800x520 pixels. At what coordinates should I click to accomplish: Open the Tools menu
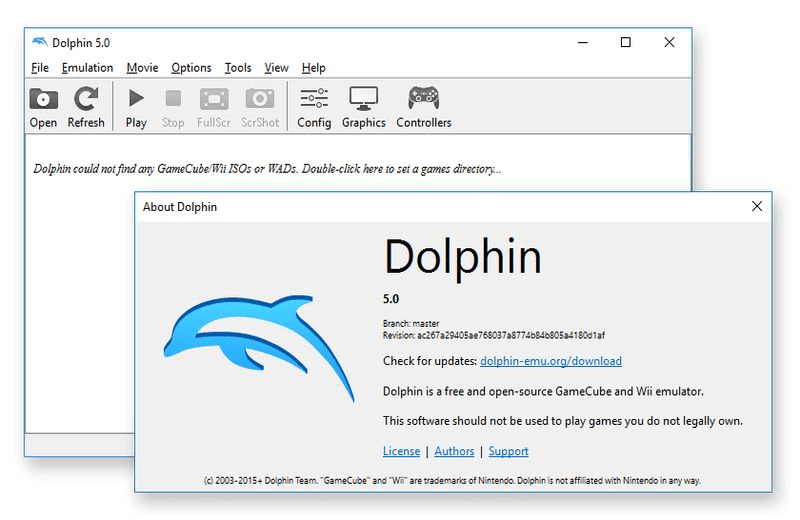(238, 67)
